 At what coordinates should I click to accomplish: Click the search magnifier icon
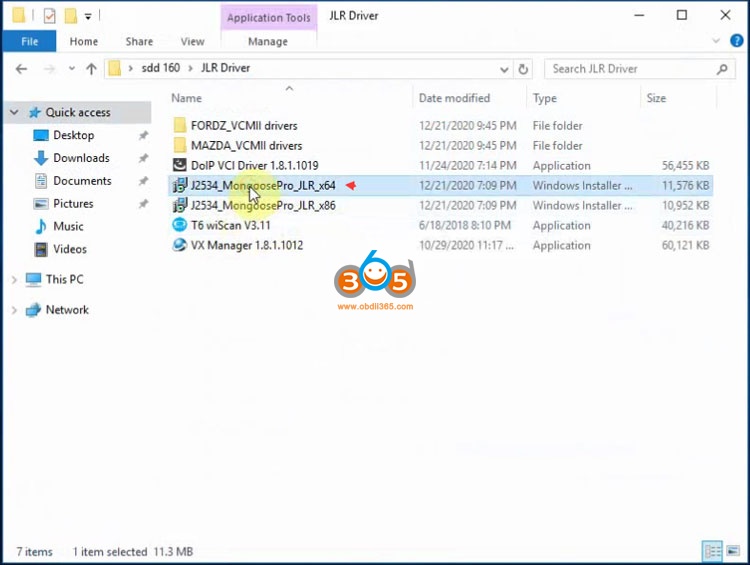pyautogui.click(x=722, y=69)
